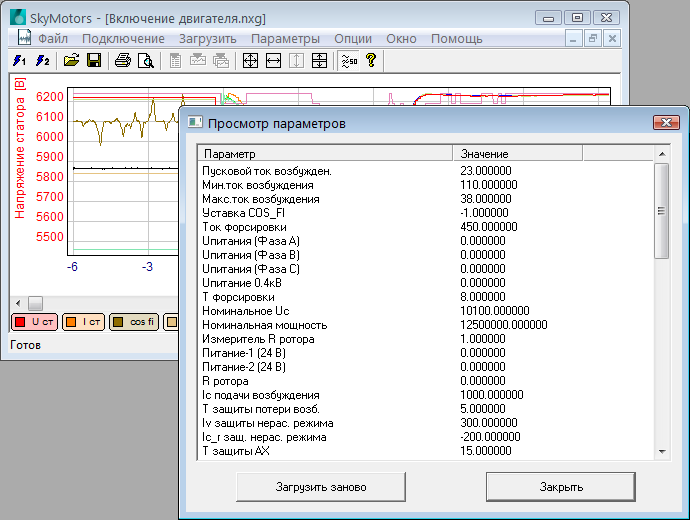Click the 50 Hz wave filter icon
The width and height of the screenshot is (690, 520).
pos(348,61)
